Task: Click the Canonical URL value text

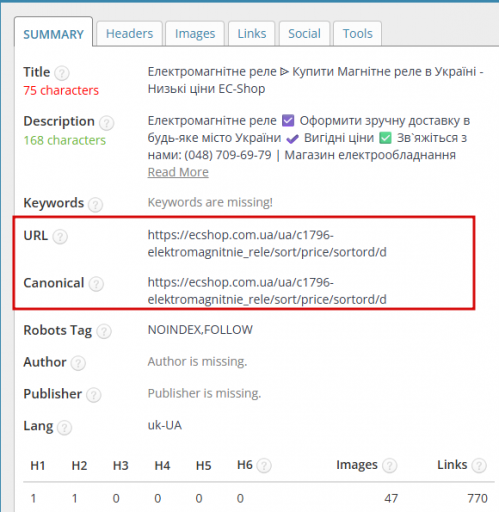Action: tap(267, 291)
